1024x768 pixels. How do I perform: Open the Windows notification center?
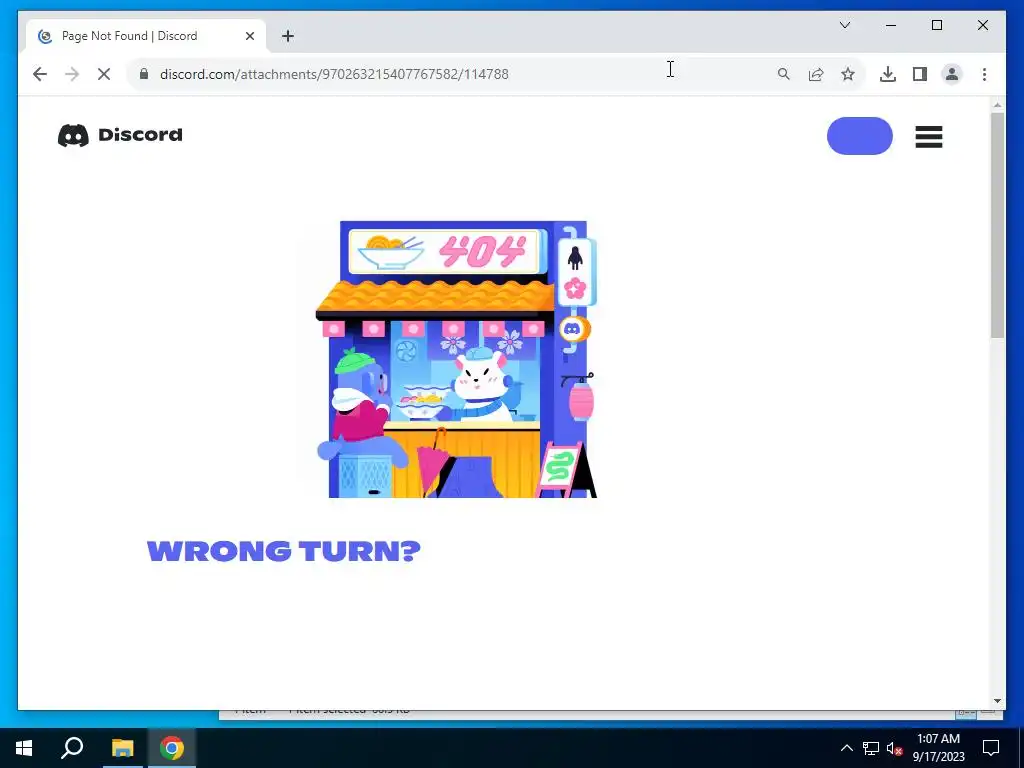point(991,748)
